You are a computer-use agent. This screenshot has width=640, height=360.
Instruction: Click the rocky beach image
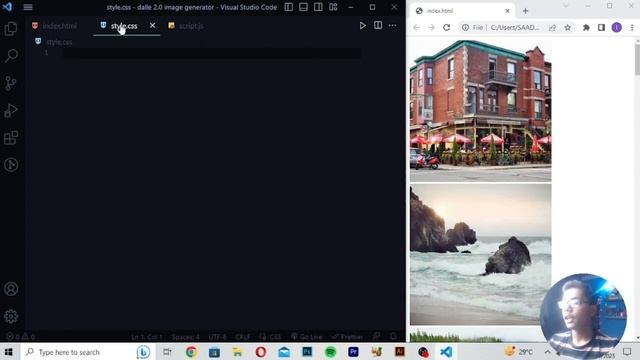point(480,254)
